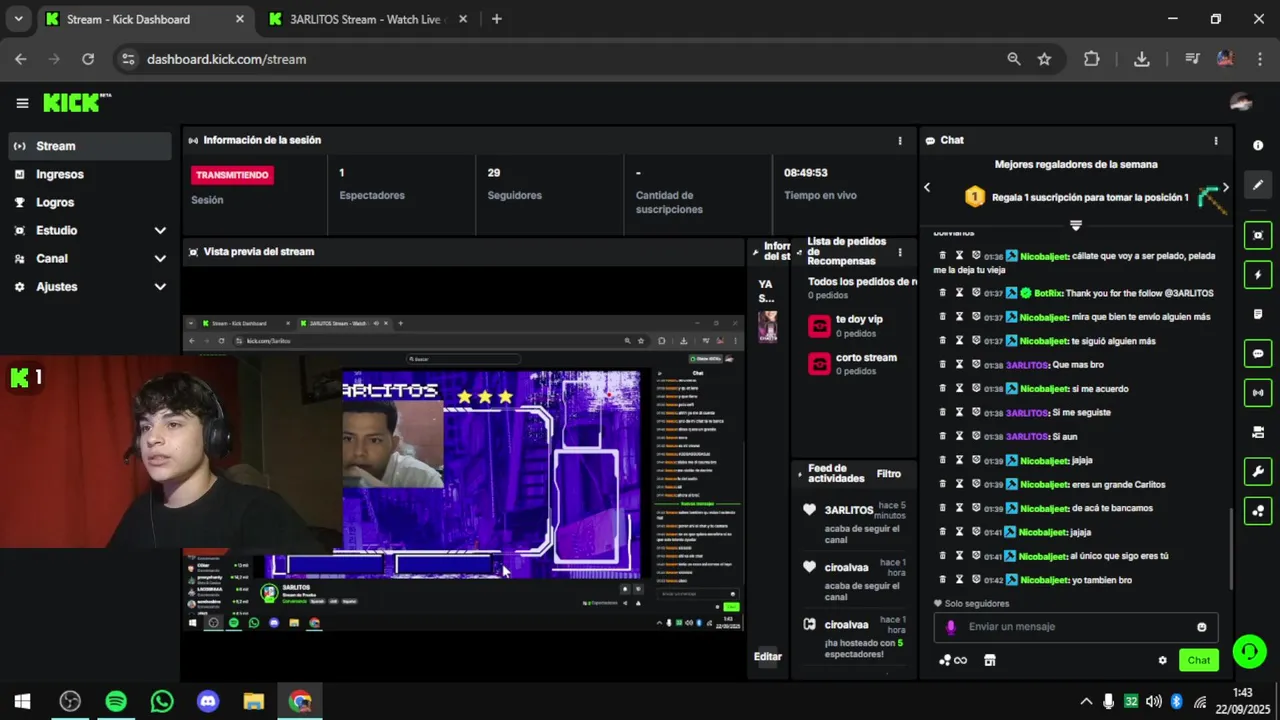Click the camera recorder icon in right sidebar

1258,432
